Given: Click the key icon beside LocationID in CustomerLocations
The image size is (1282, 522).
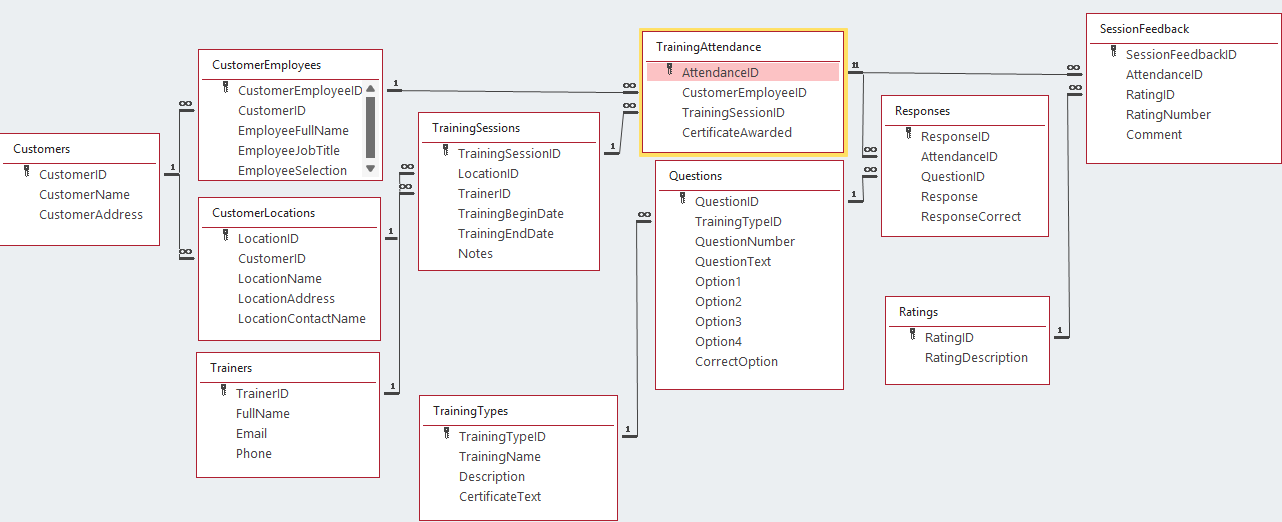Looking at the screenshot, I should tap(227, 237).
